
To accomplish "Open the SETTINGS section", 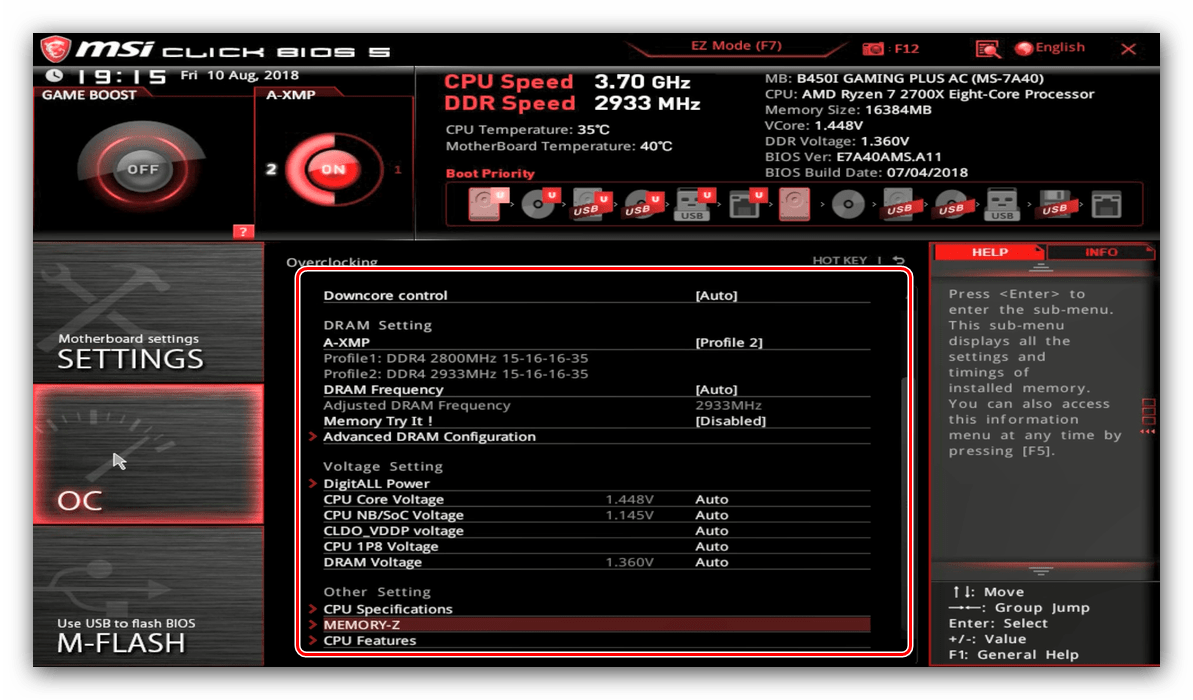I will click(148, 311).
